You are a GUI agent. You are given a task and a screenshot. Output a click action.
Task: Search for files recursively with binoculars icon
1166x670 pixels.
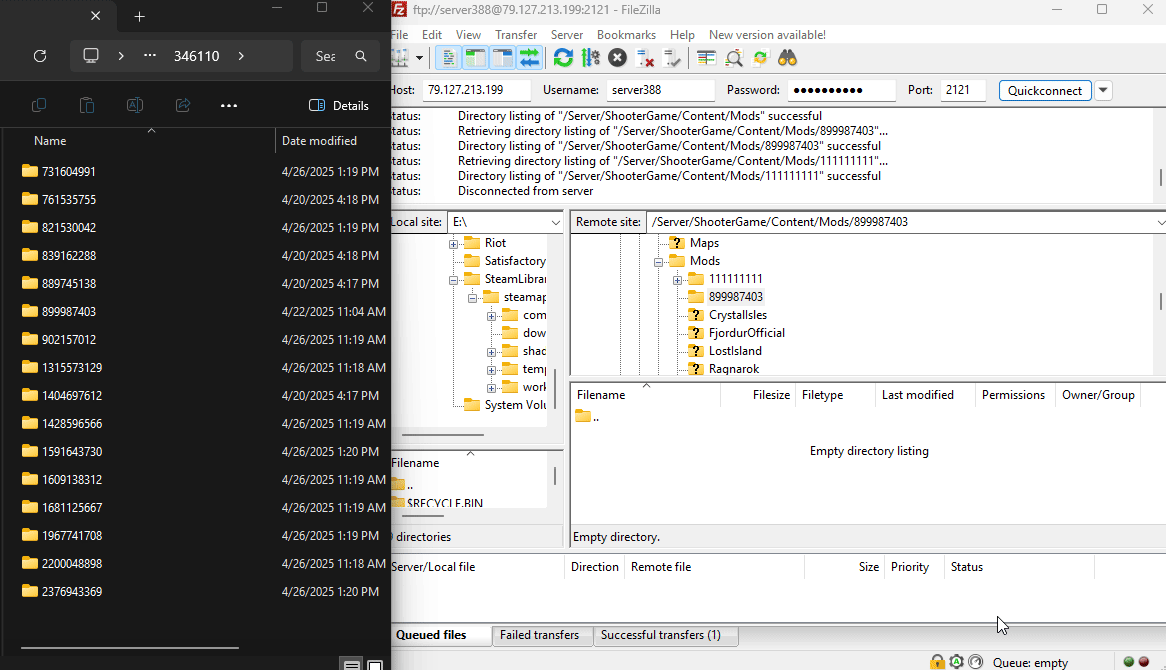tap(787, 58)
